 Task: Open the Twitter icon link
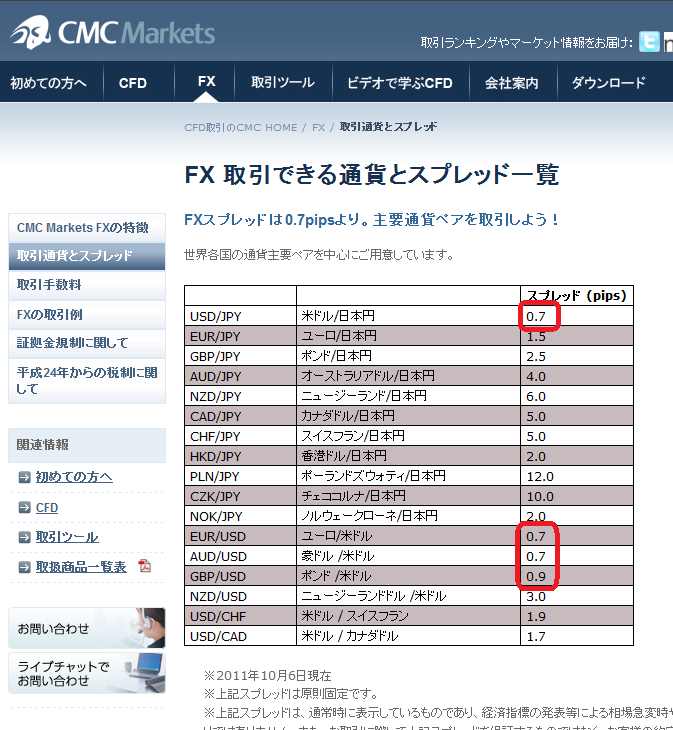[x=650, y=42]
